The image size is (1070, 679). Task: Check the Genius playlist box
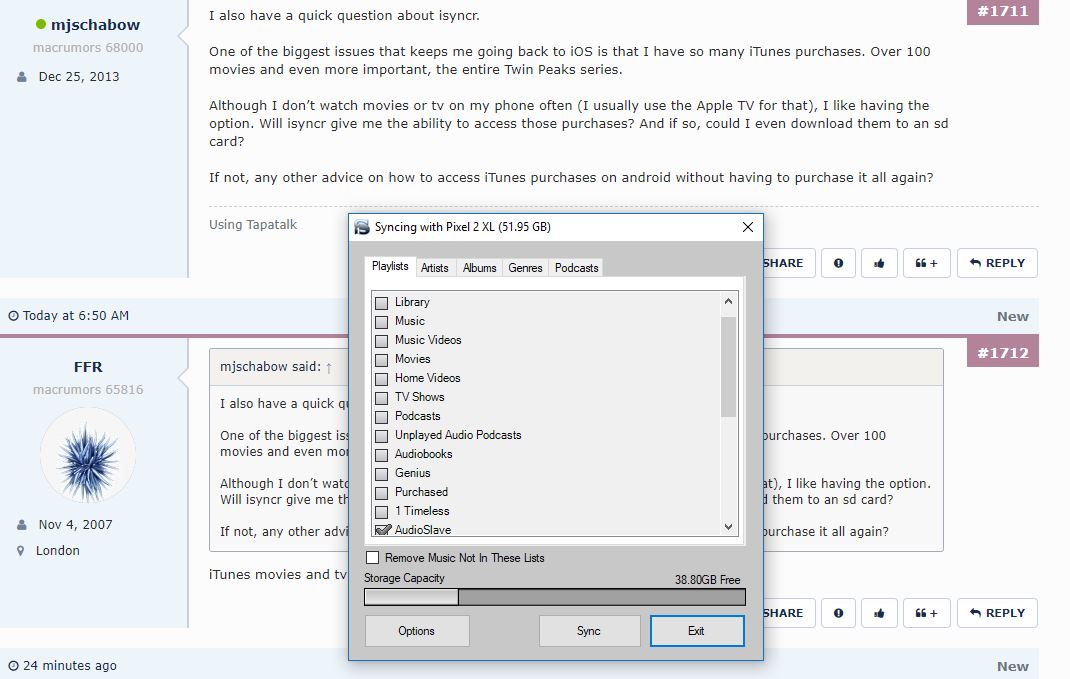tap(381, 474)
